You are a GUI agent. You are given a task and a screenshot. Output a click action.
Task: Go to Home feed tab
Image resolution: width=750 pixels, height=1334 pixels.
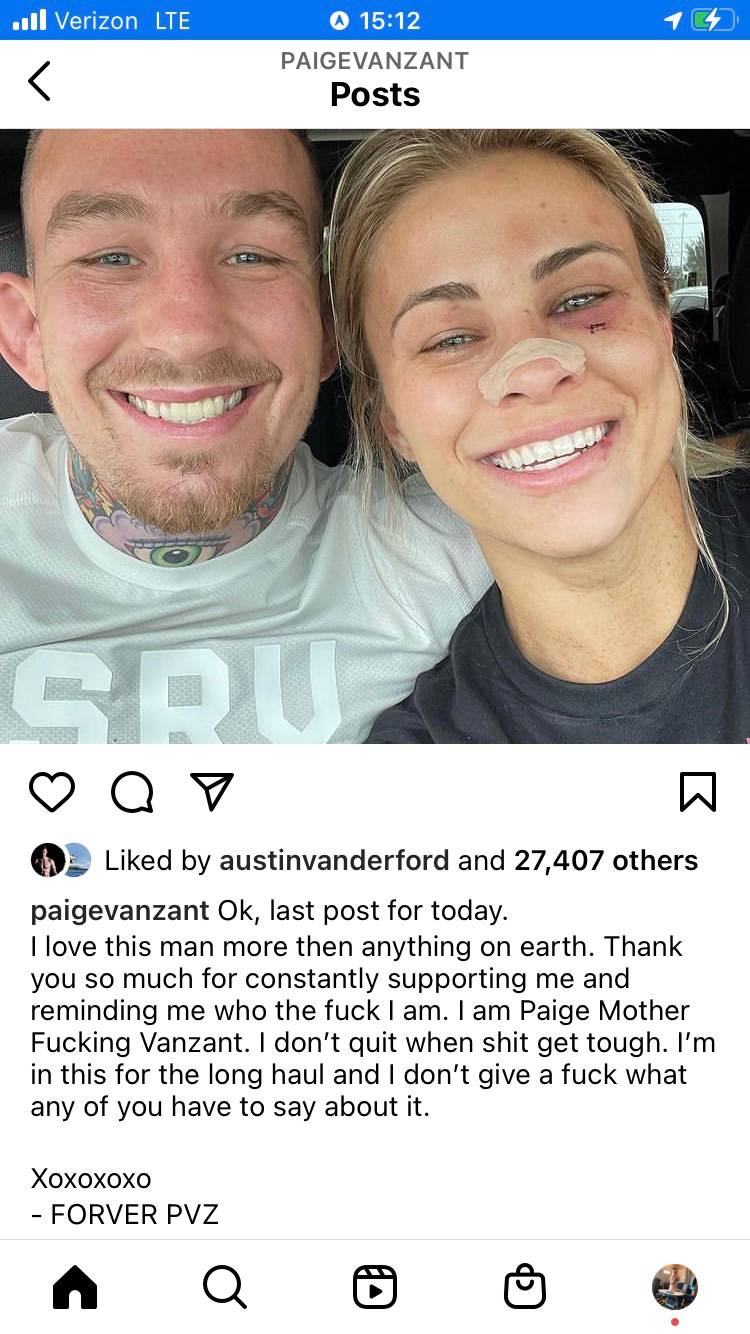coord(75,1287)
